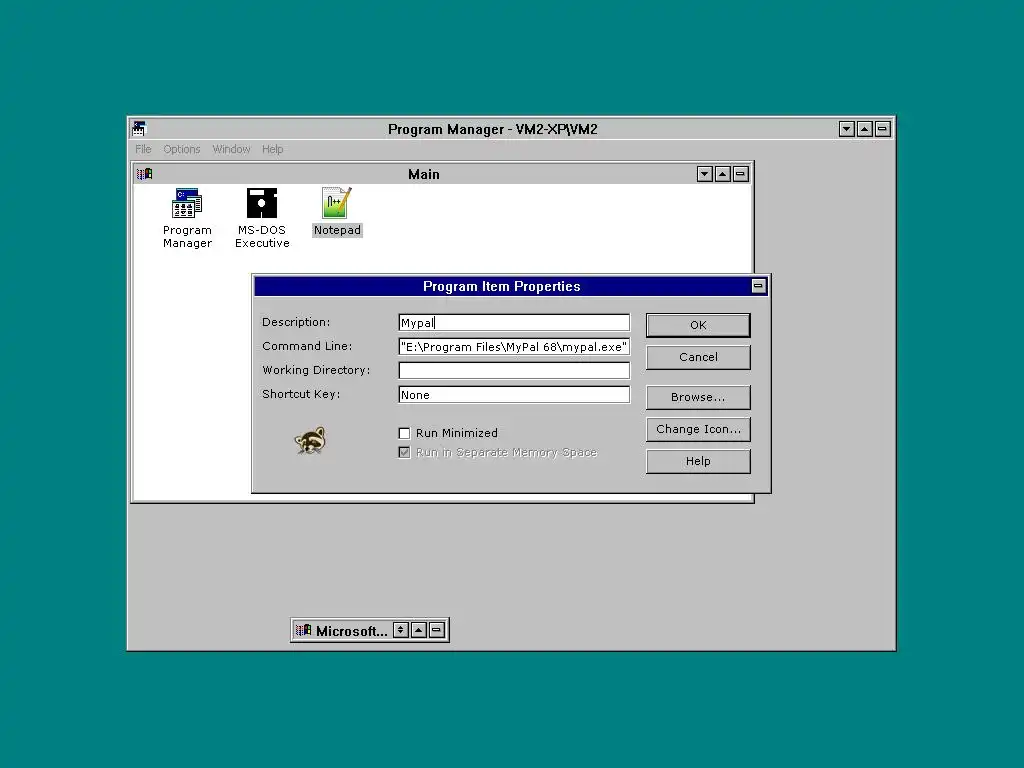This screenshot has width=1024, height=768.
Task: Click the minimized Microsoft group icon
Action: coord(304,630)
